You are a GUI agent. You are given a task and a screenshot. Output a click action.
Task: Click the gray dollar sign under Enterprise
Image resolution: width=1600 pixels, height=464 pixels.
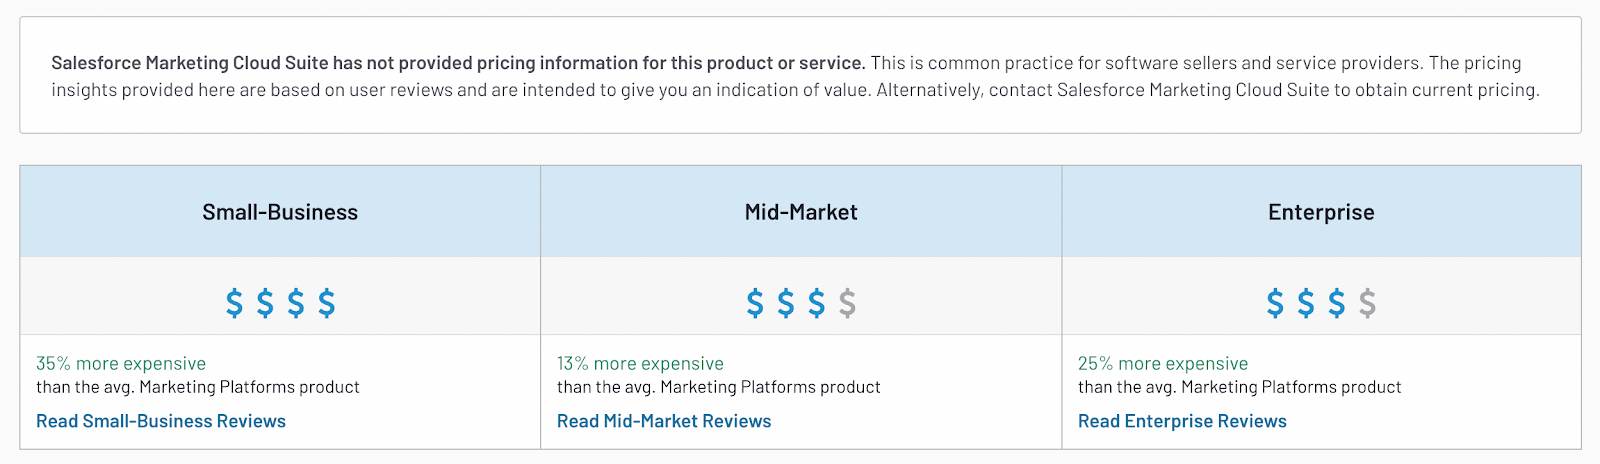(x=1367, y=302)
